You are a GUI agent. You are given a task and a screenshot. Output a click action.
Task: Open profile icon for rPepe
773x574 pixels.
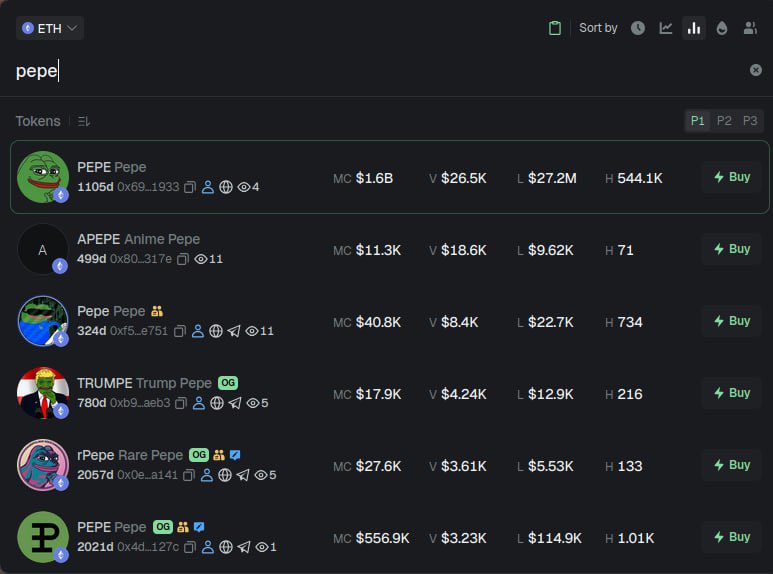point(207,475)
